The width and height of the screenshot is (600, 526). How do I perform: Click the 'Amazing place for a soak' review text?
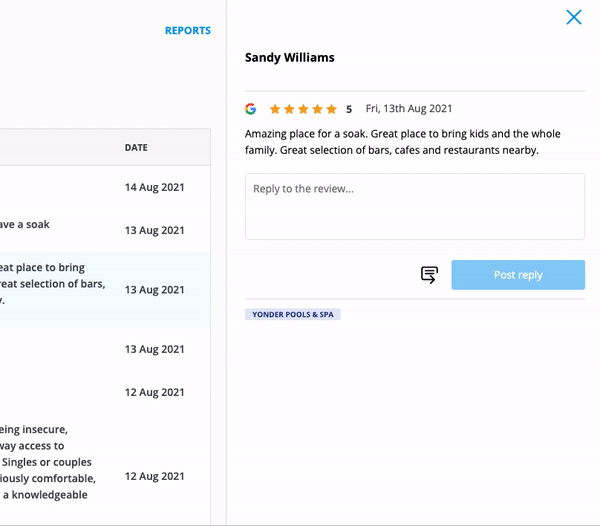(403, 142)
